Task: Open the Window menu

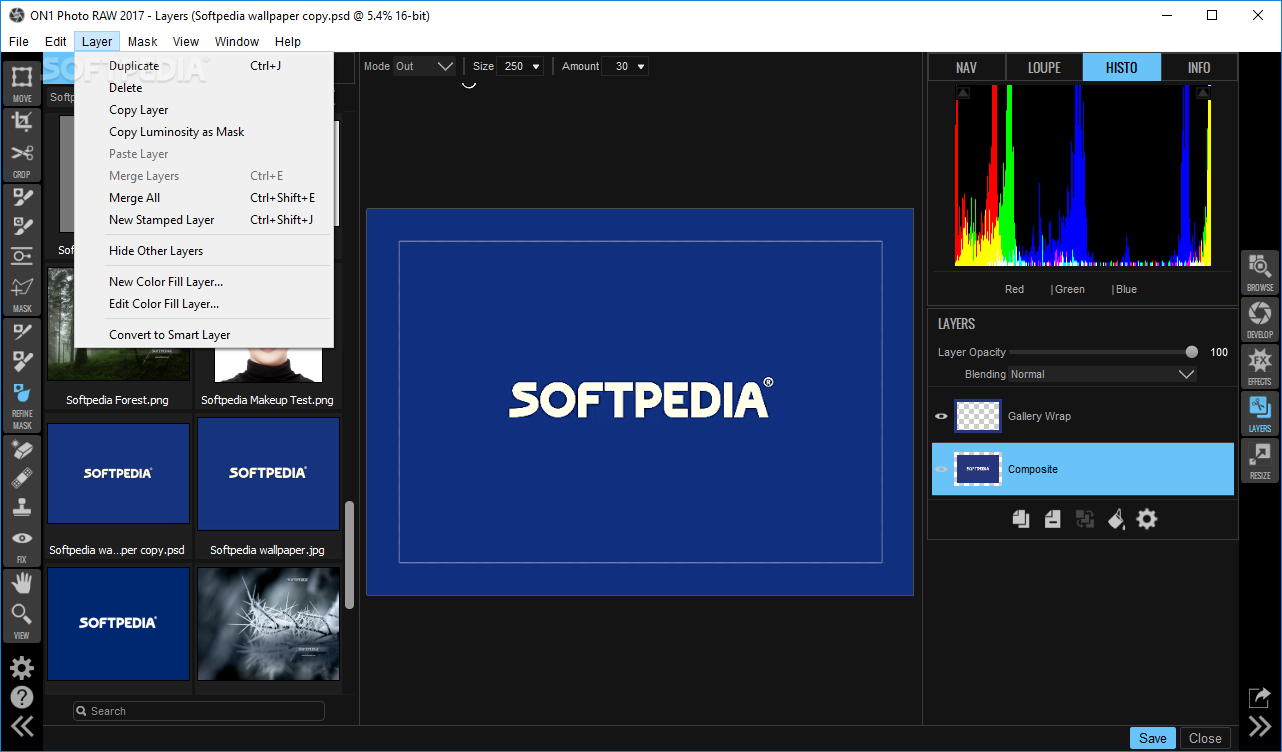Action: click(x=237, y=41)
